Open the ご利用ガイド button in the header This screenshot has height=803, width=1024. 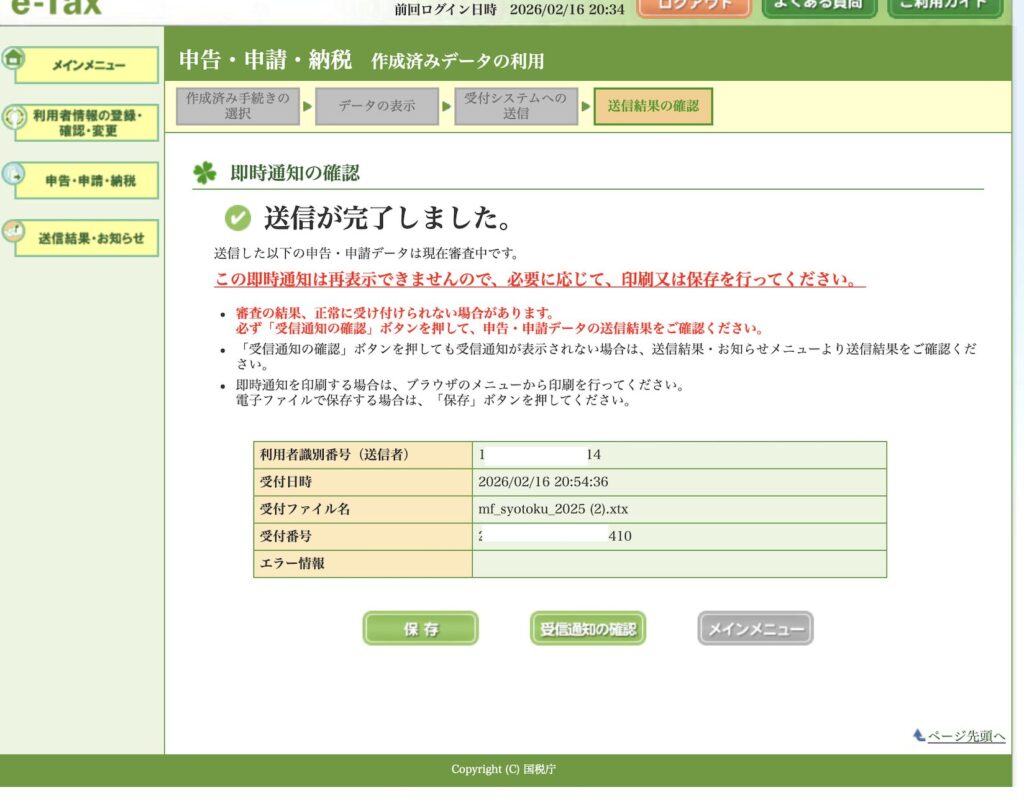point(944,6)
